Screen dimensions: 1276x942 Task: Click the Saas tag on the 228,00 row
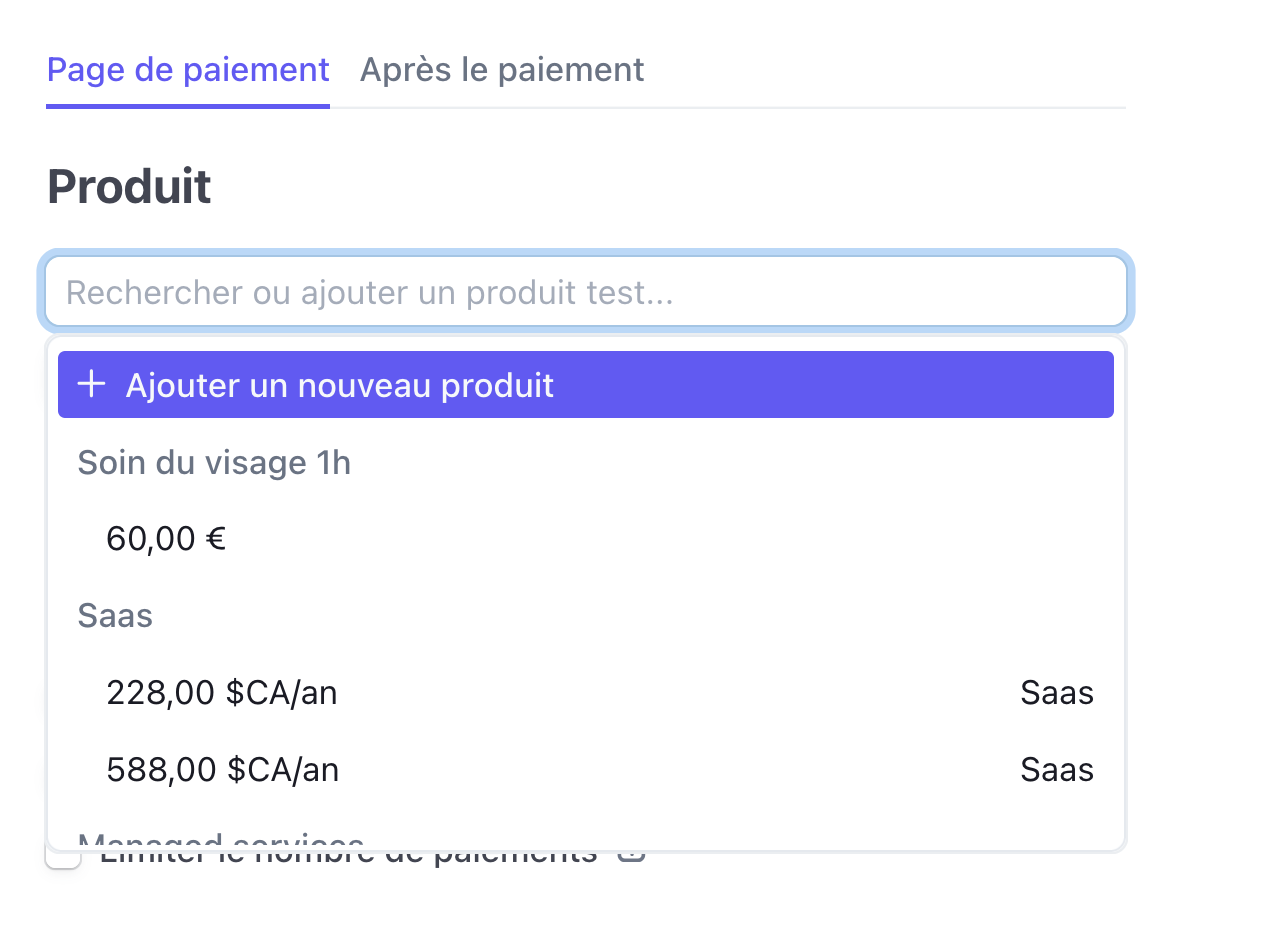tap(1057, 693)
